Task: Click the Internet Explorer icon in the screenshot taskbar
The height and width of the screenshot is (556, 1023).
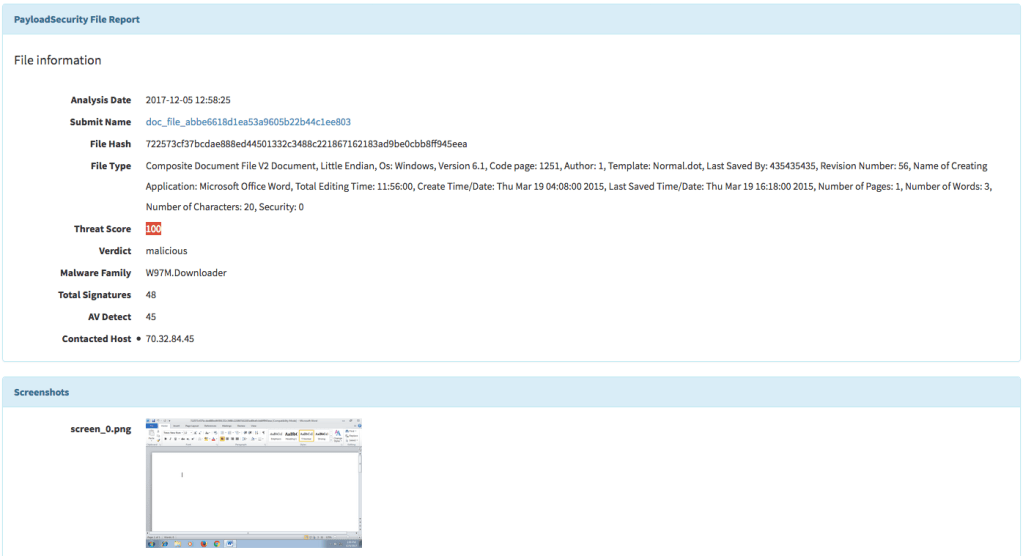Action: click(163, 544)
